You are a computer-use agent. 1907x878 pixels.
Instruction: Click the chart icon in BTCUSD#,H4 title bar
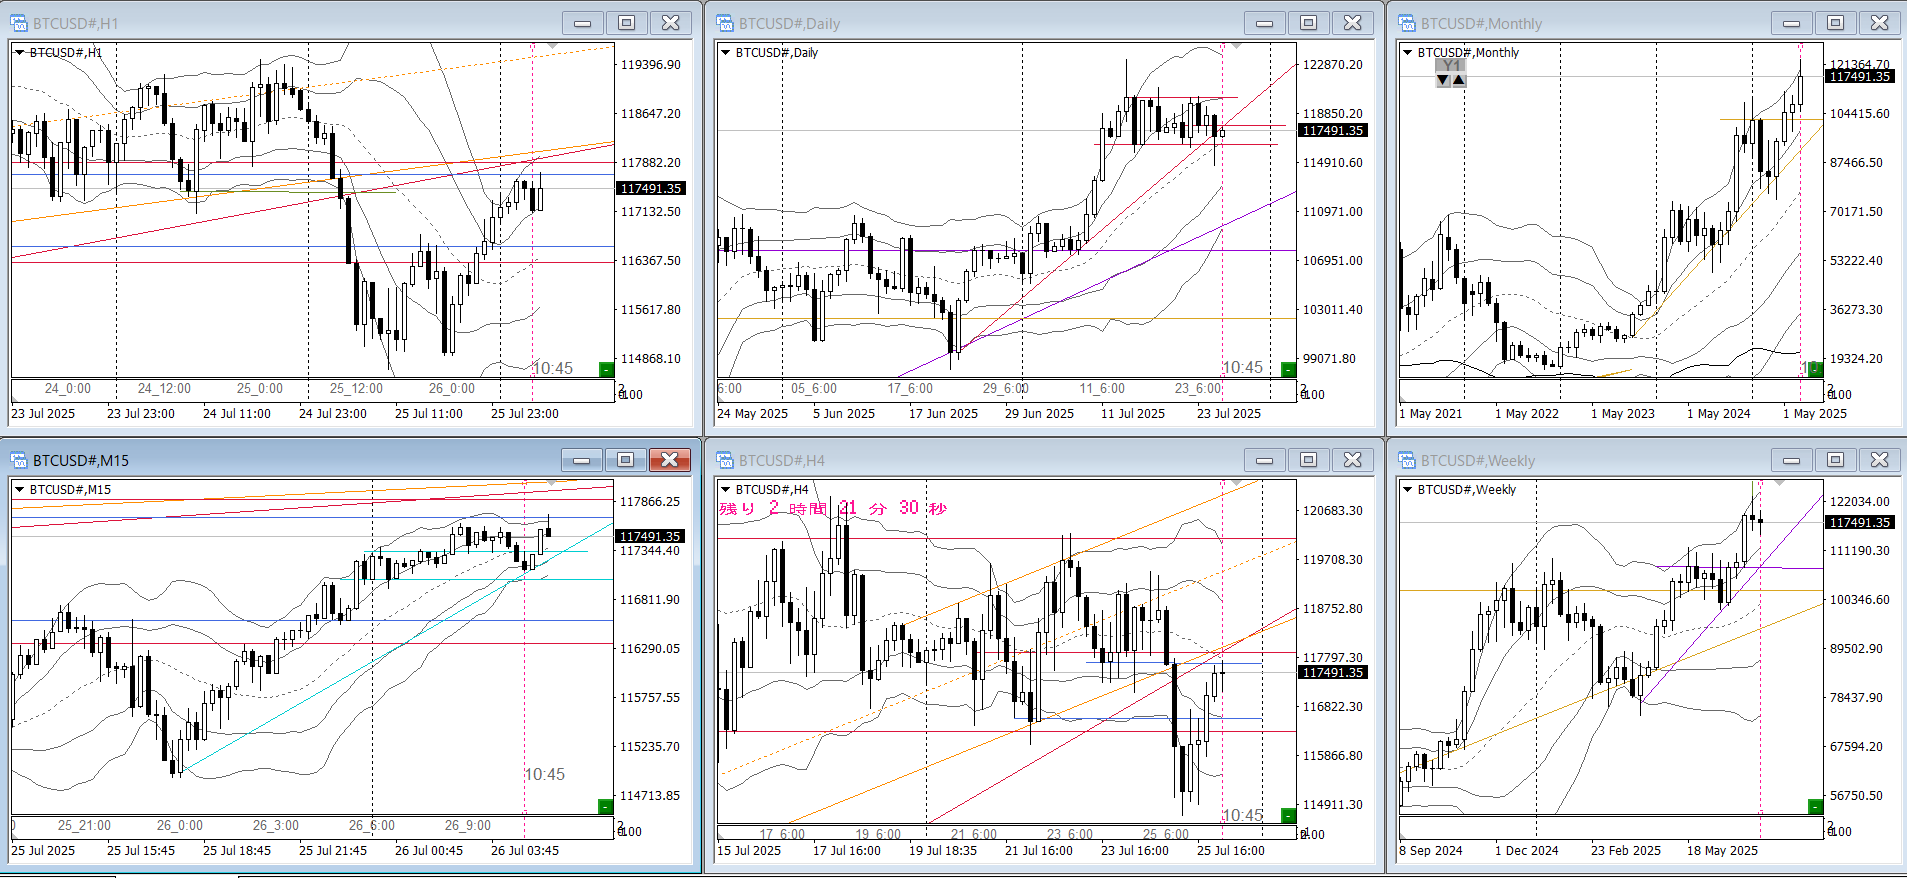point(725,460)
